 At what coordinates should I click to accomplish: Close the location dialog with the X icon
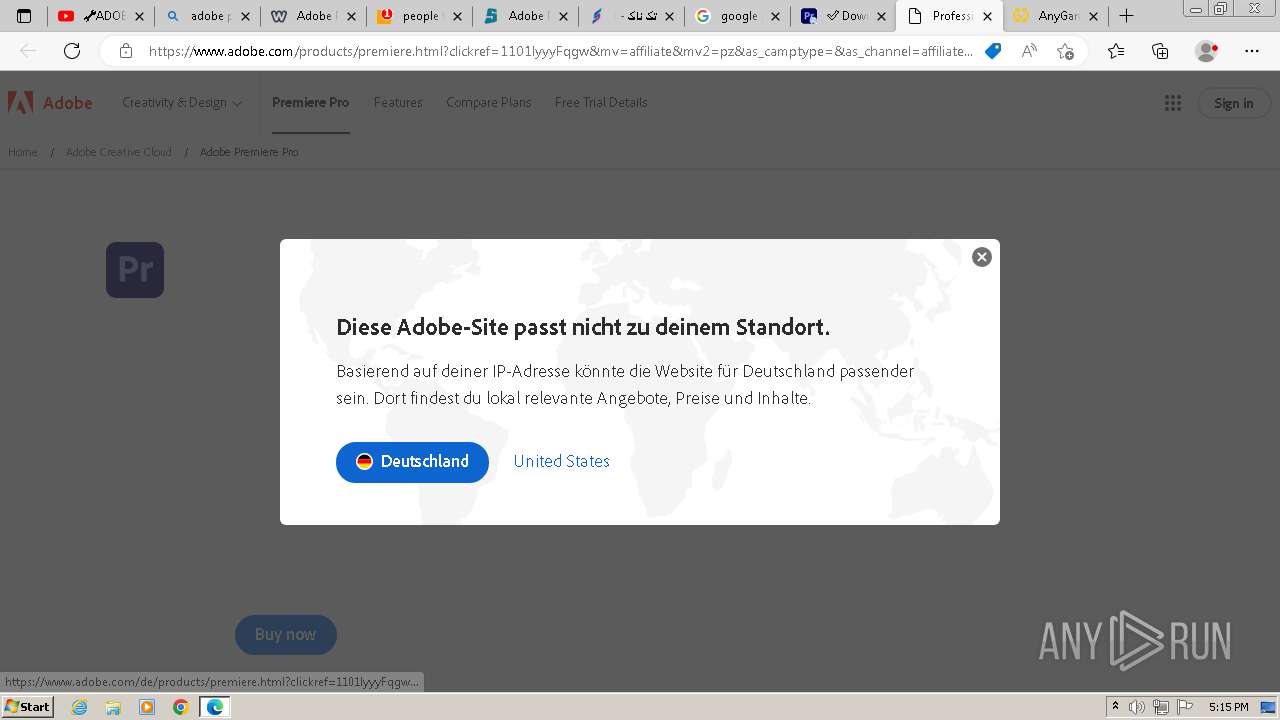982,257
